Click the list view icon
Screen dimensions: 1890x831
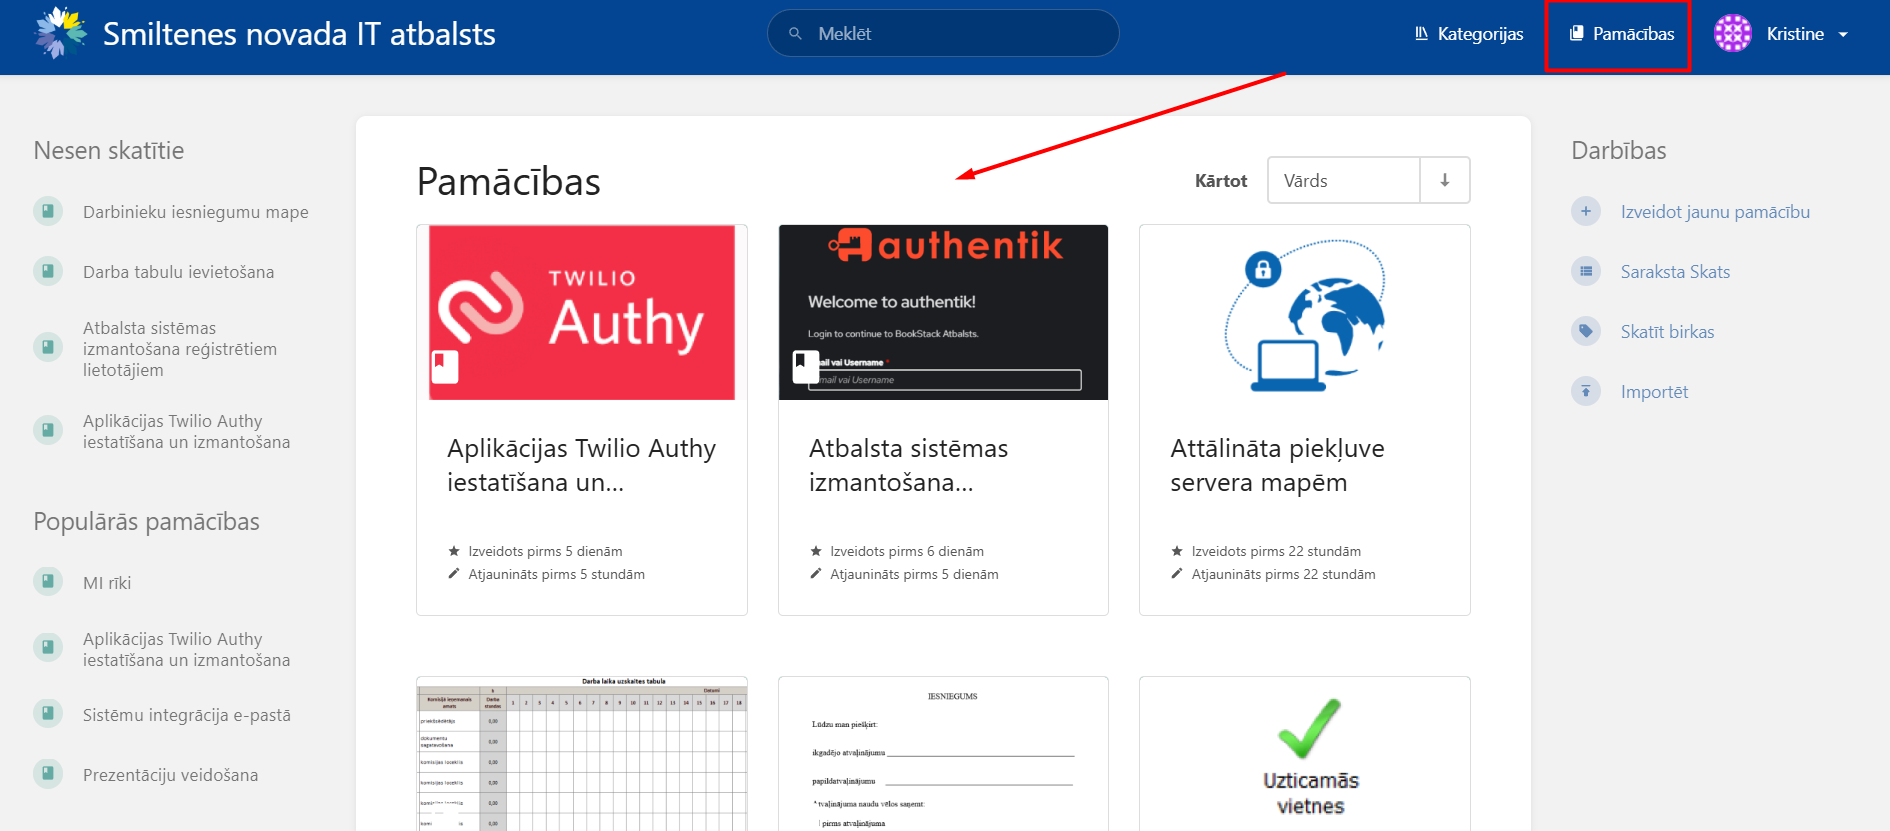(1586, 271)
